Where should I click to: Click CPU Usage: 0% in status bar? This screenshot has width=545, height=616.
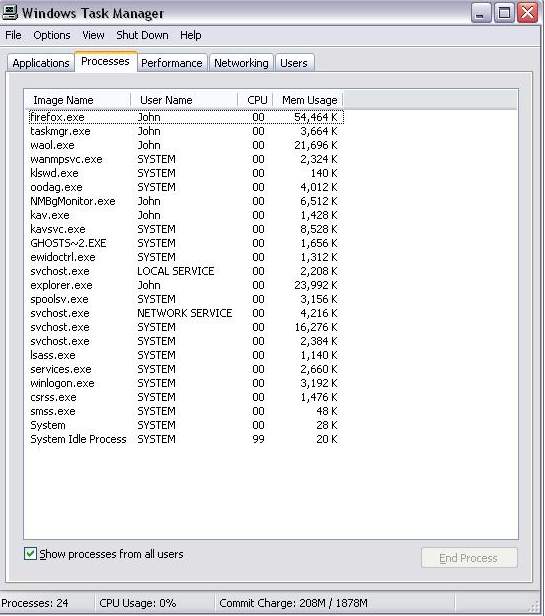(x=138, y=603)
